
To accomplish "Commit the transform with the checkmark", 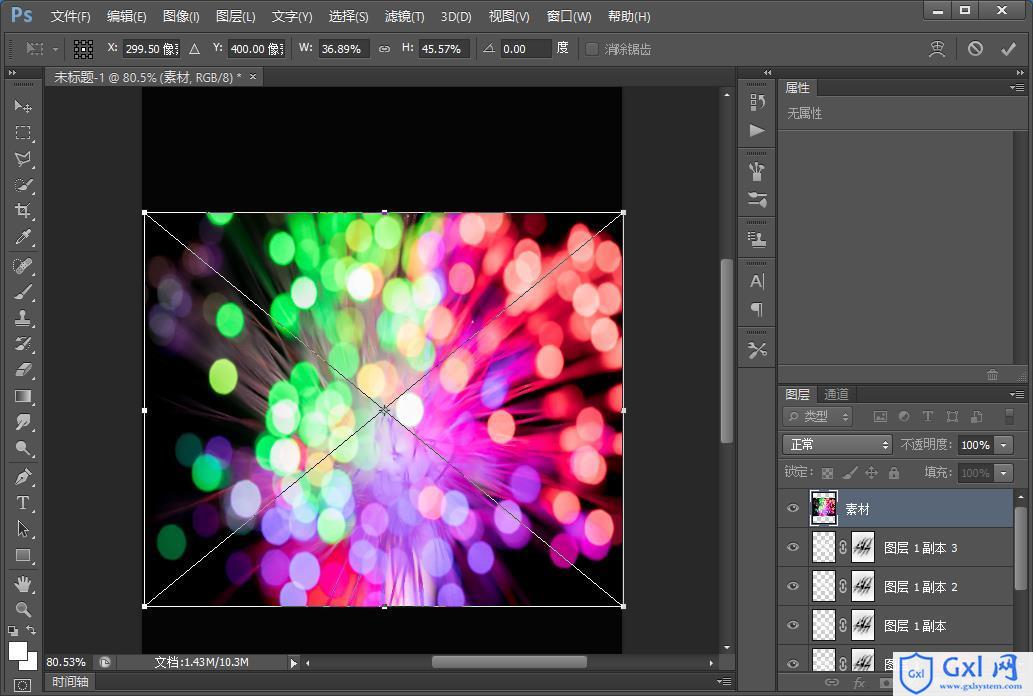I will pyautogui.click(x=1008, y=49).
